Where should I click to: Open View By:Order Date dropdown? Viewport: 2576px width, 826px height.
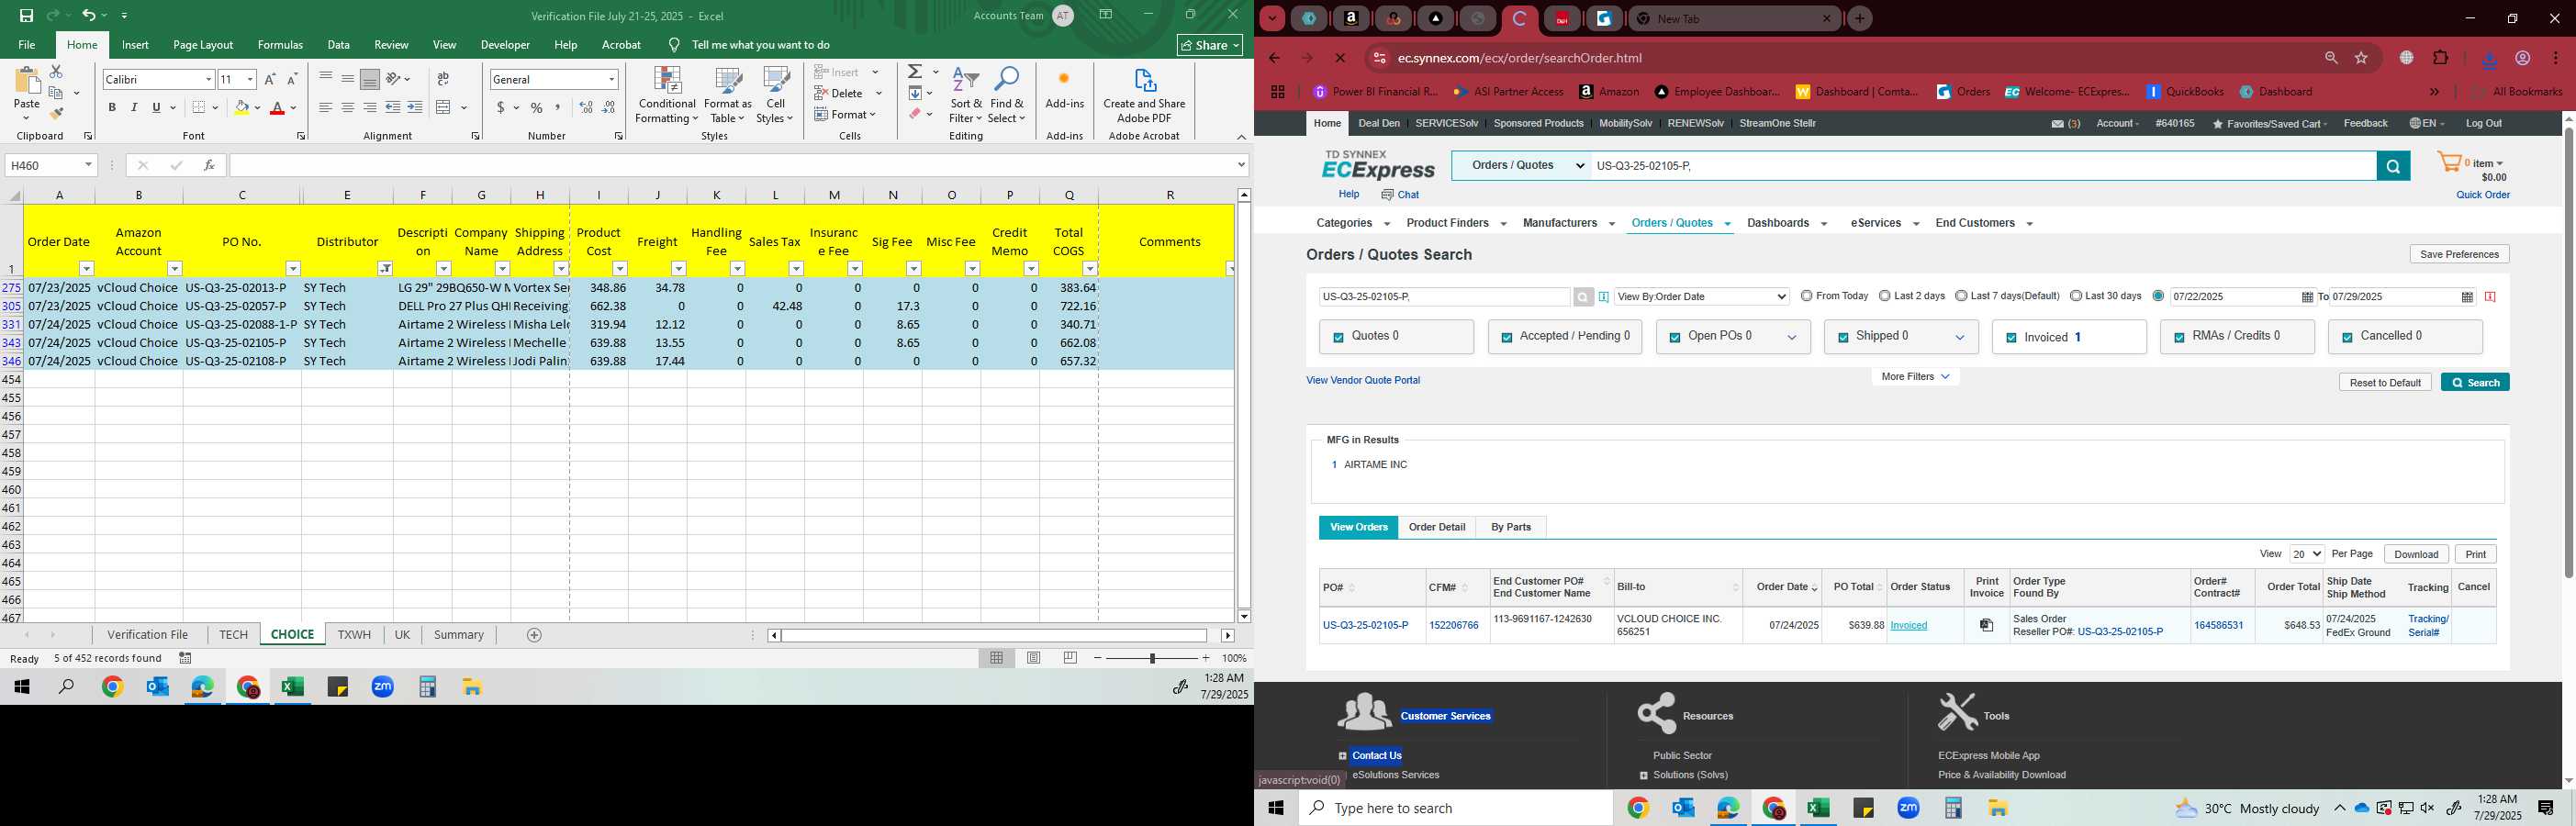[1701, 297]
